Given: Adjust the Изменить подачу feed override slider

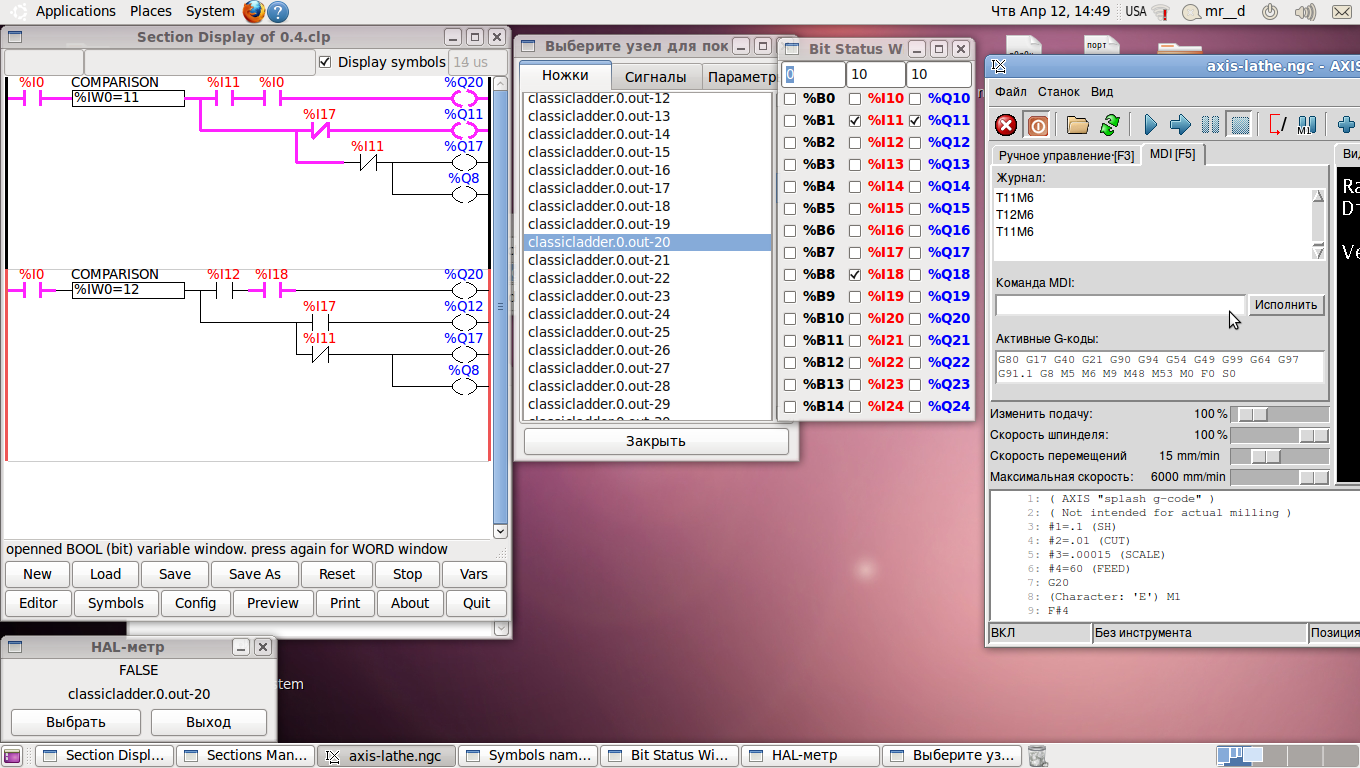Looking at the screenshot, I should pos(1279,414).
